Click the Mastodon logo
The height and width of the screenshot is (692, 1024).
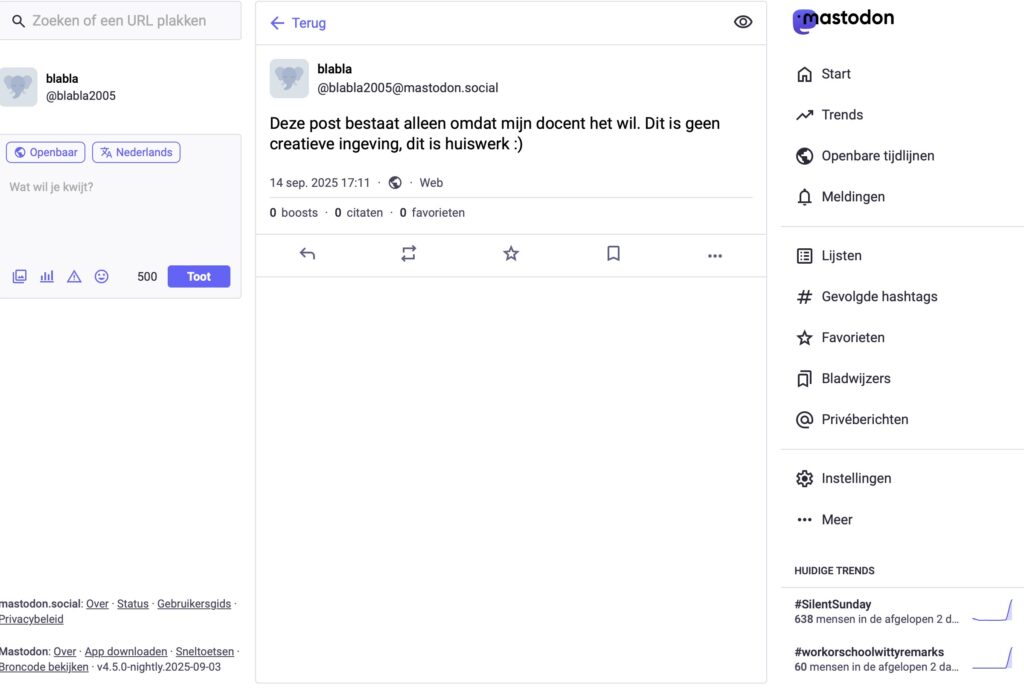pyautogui.click(x=843, y=20)
